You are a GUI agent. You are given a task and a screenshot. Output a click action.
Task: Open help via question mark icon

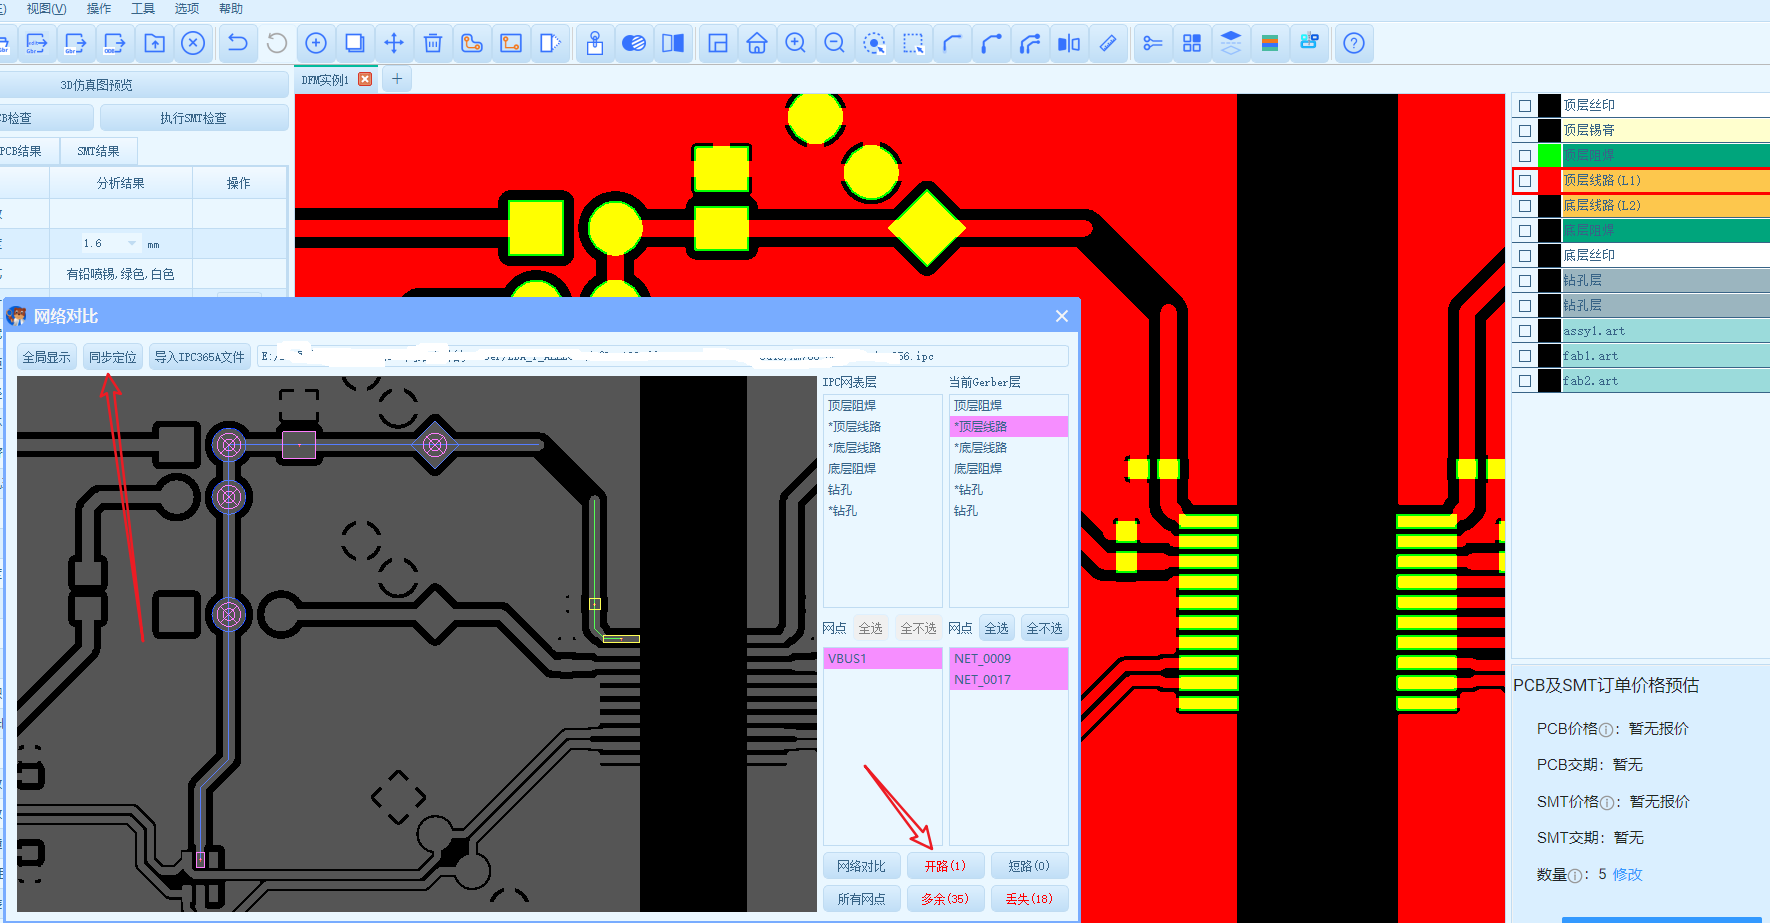[x=1353, y=43]
